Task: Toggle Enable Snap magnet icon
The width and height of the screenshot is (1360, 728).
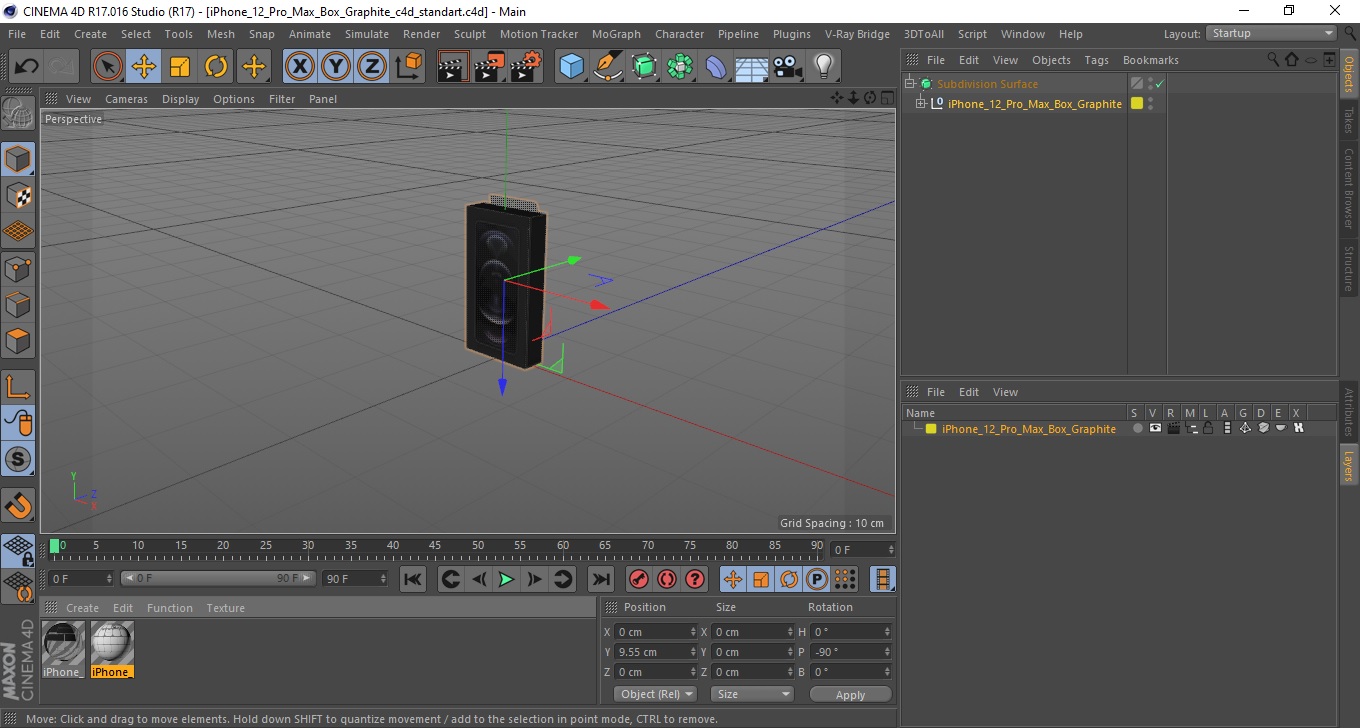Action: (x=18, y=505)
